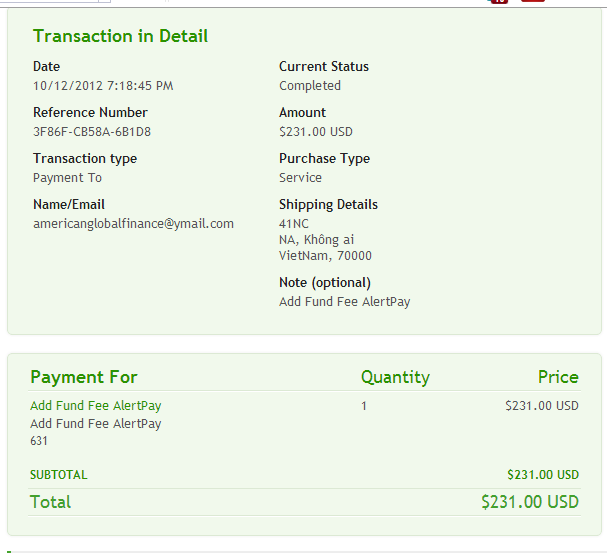Click the VietNam, 70000 shipping line
607x553 pixels.
325,256
